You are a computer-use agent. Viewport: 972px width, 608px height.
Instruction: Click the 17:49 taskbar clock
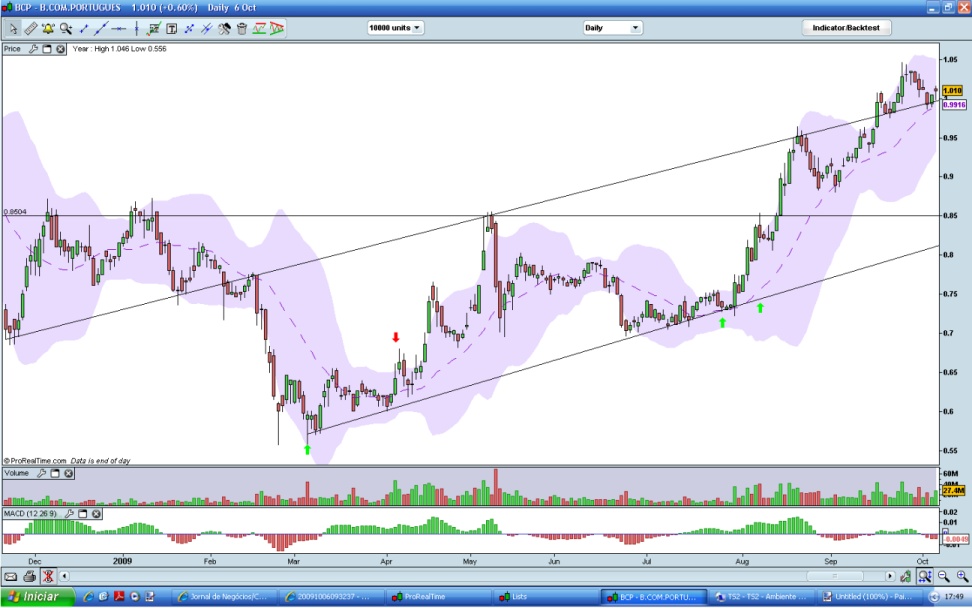(x=954, y=597)
